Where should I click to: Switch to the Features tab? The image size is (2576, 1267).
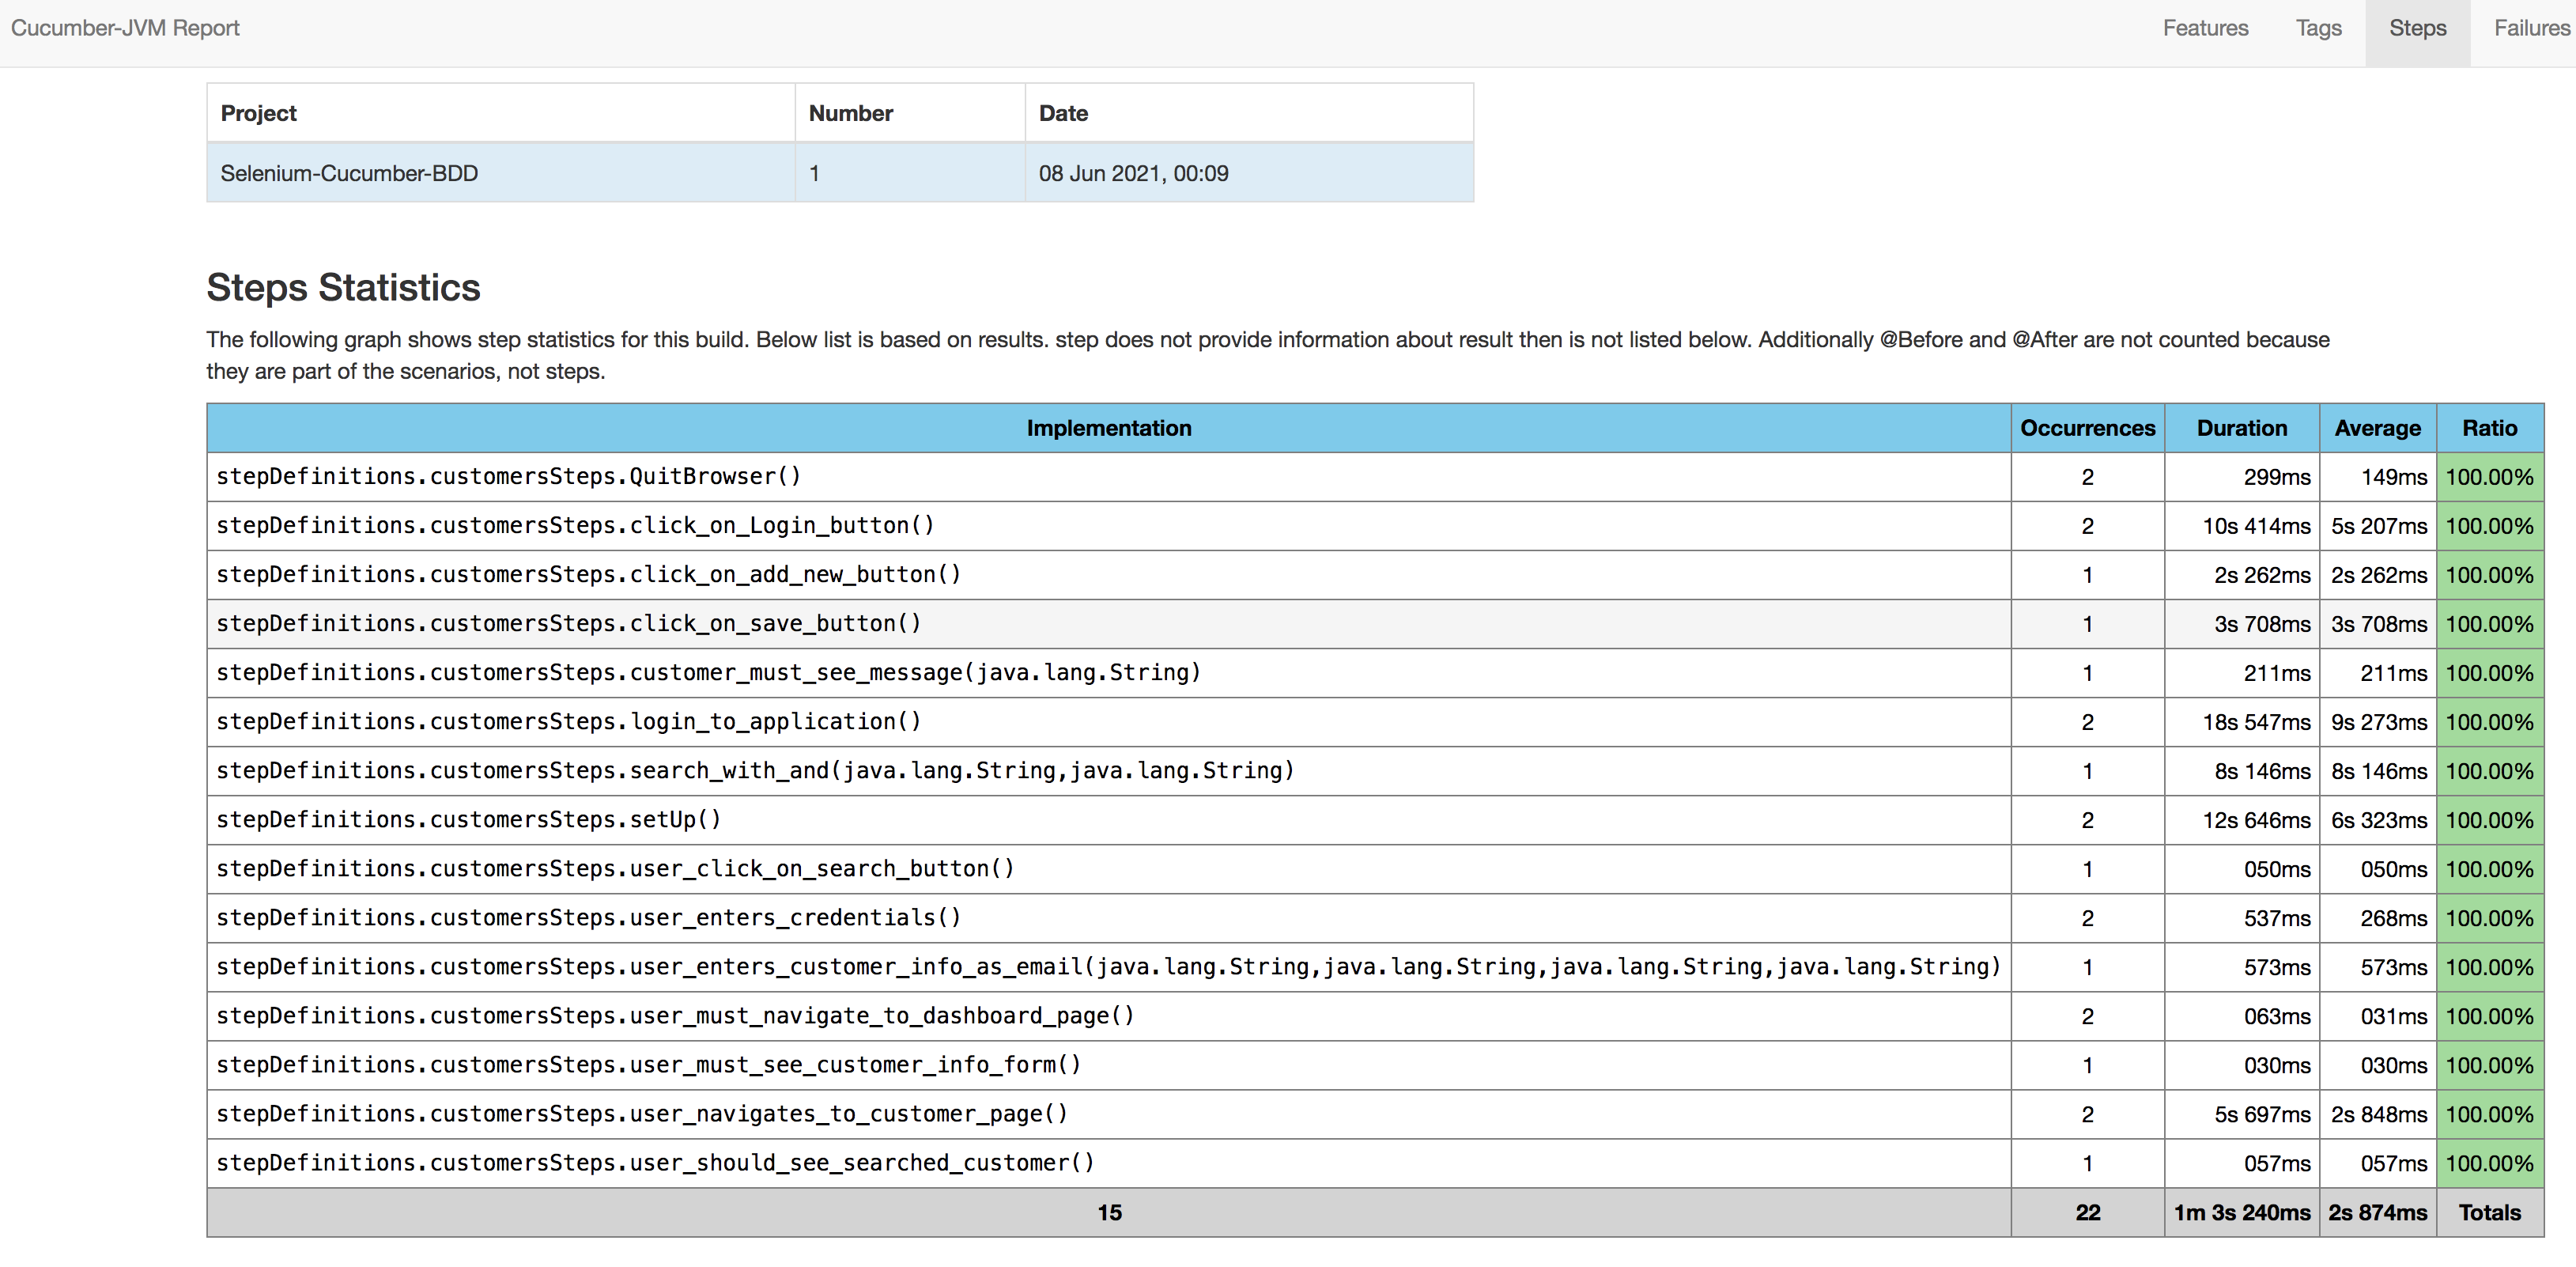[x=2205, y=28]
